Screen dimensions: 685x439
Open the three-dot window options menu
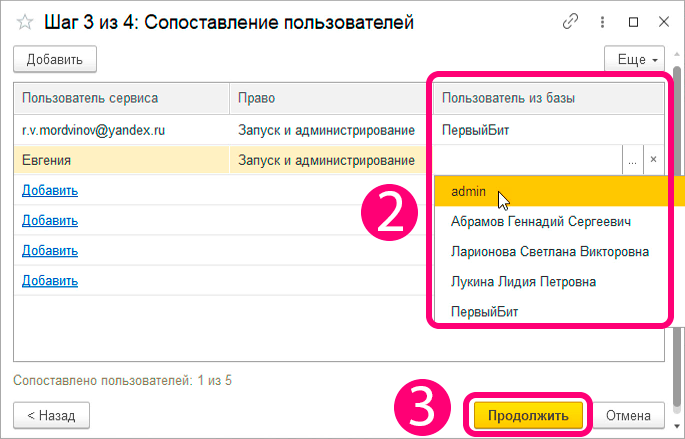click(x=602, y=22)
